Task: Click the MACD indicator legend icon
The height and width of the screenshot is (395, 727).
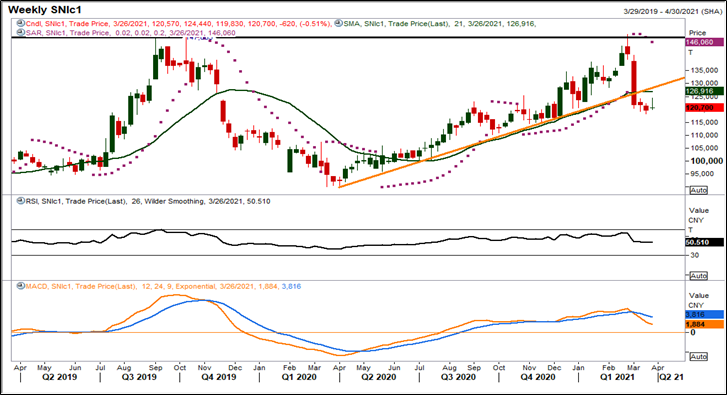Action: coord(20,286)
